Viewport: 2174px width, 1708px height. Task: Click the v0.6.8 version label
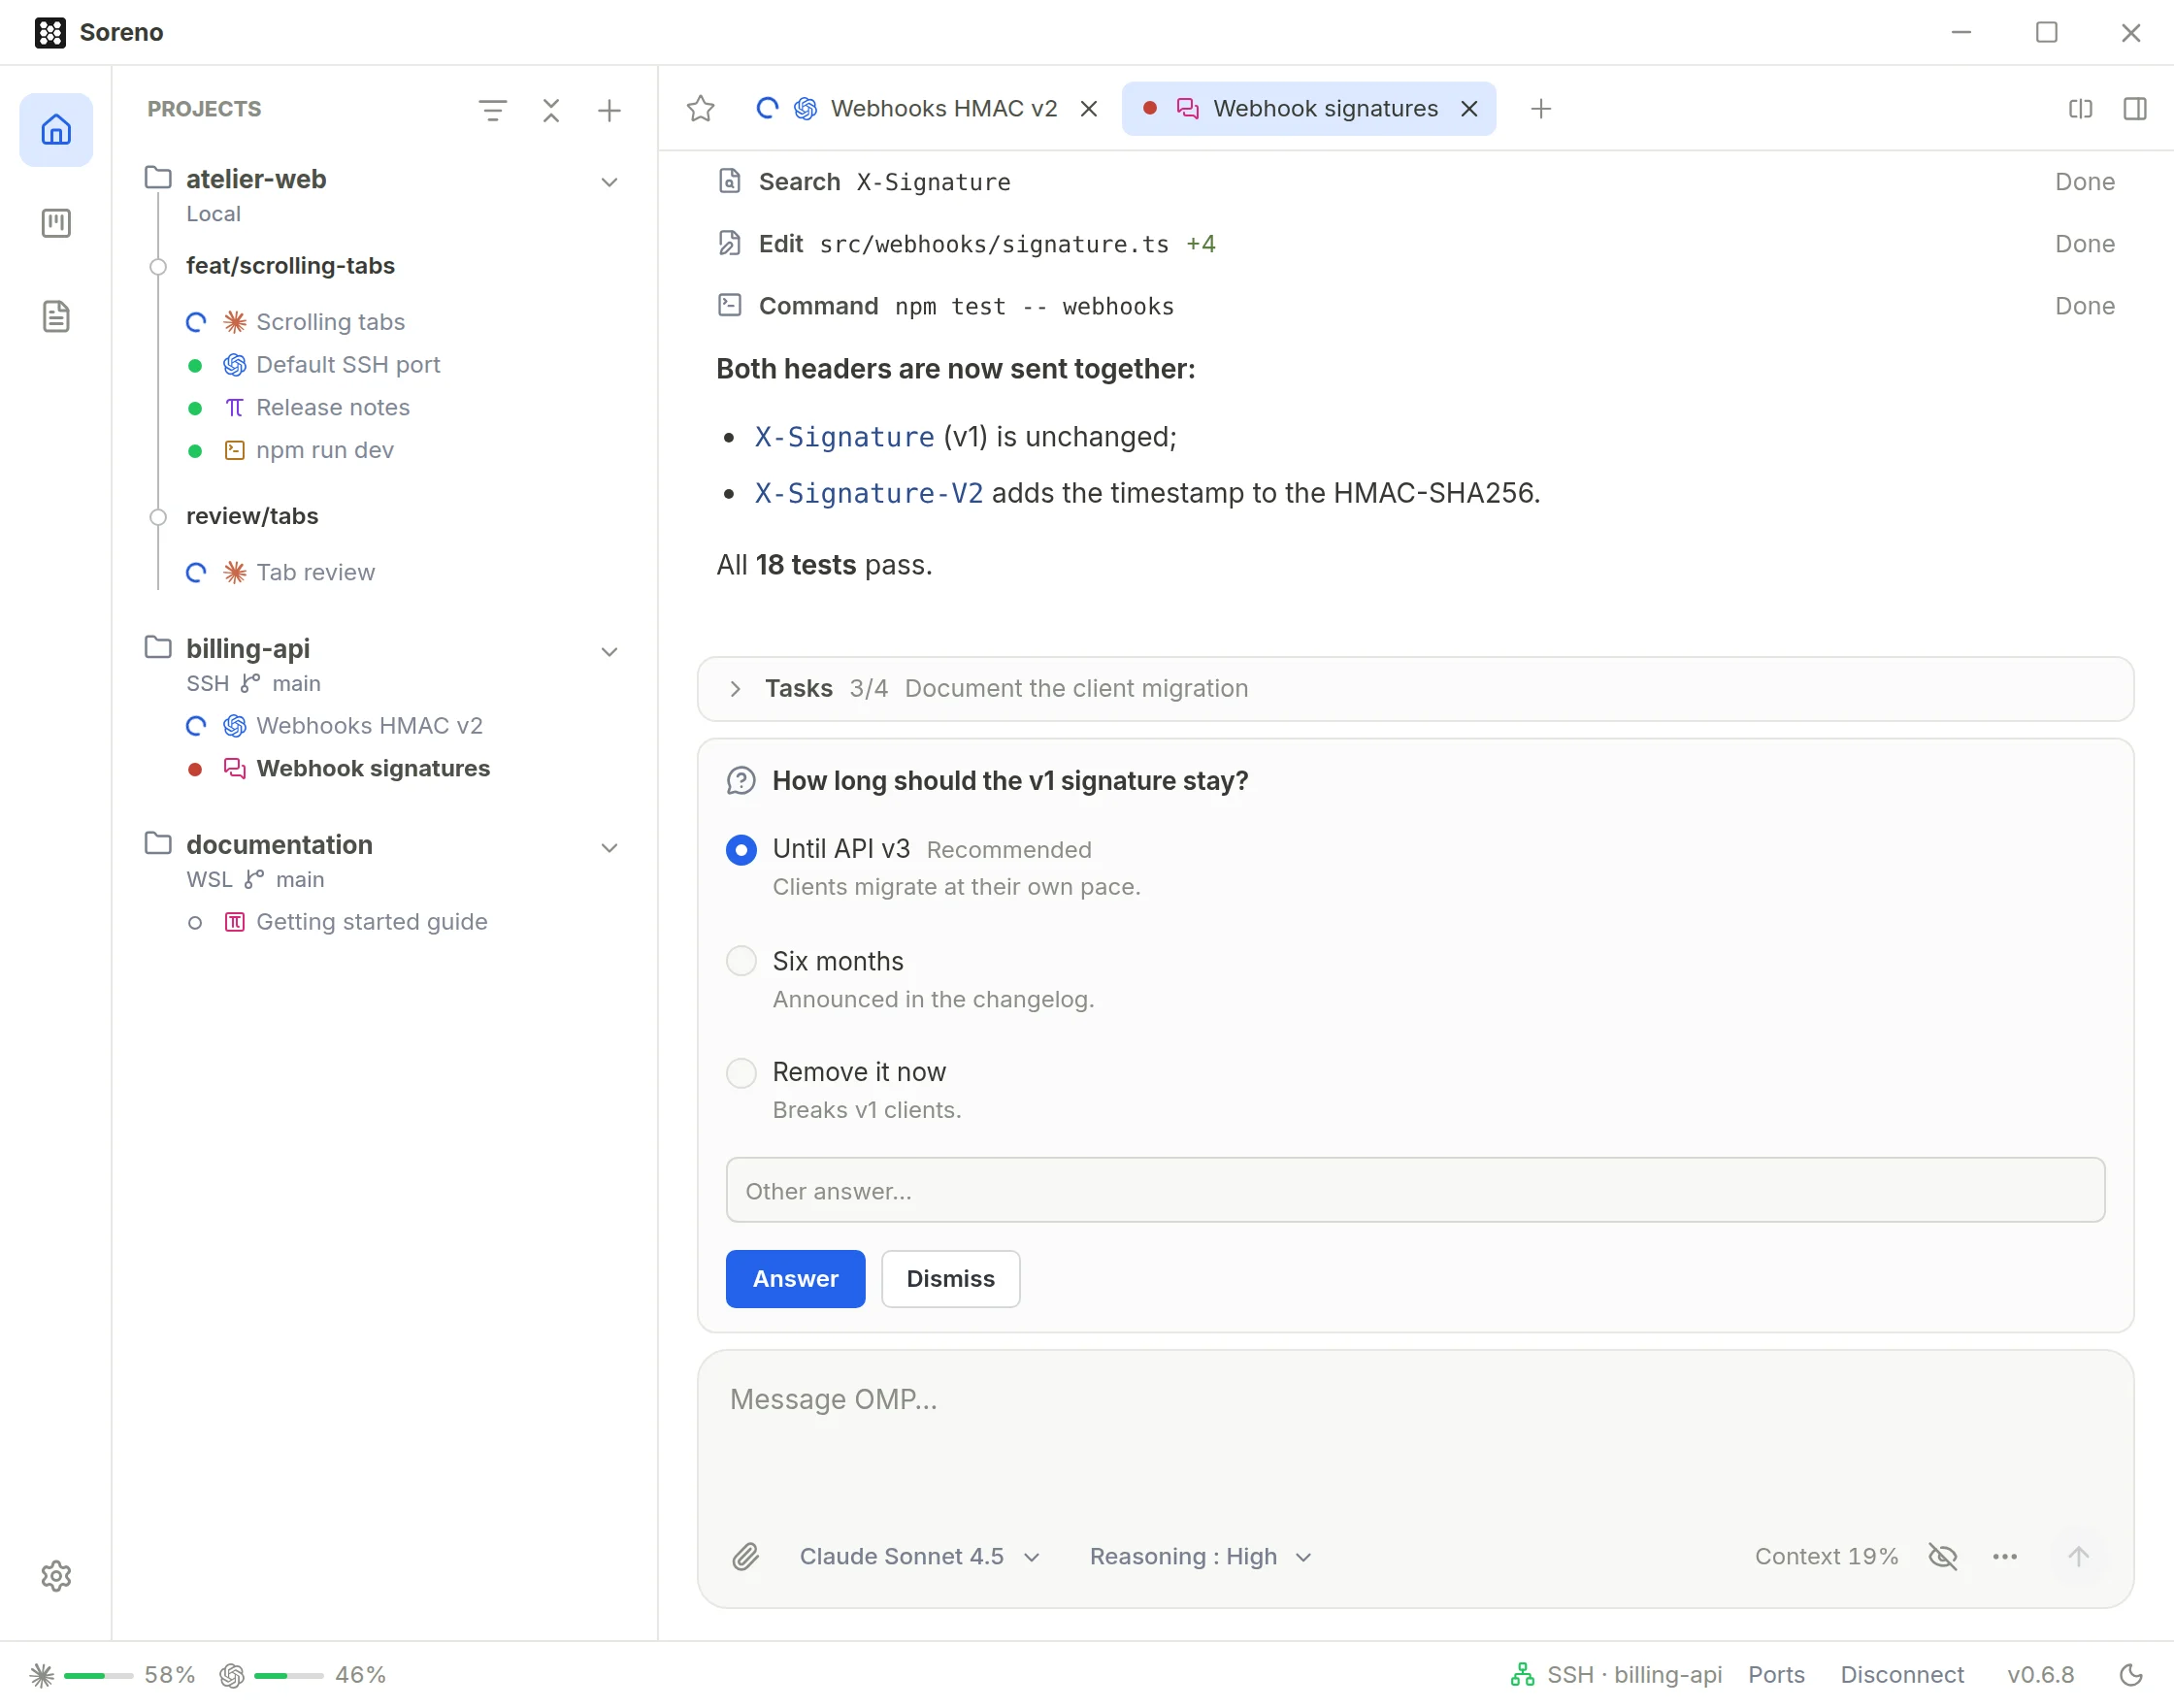[x=2041, y=1675]
